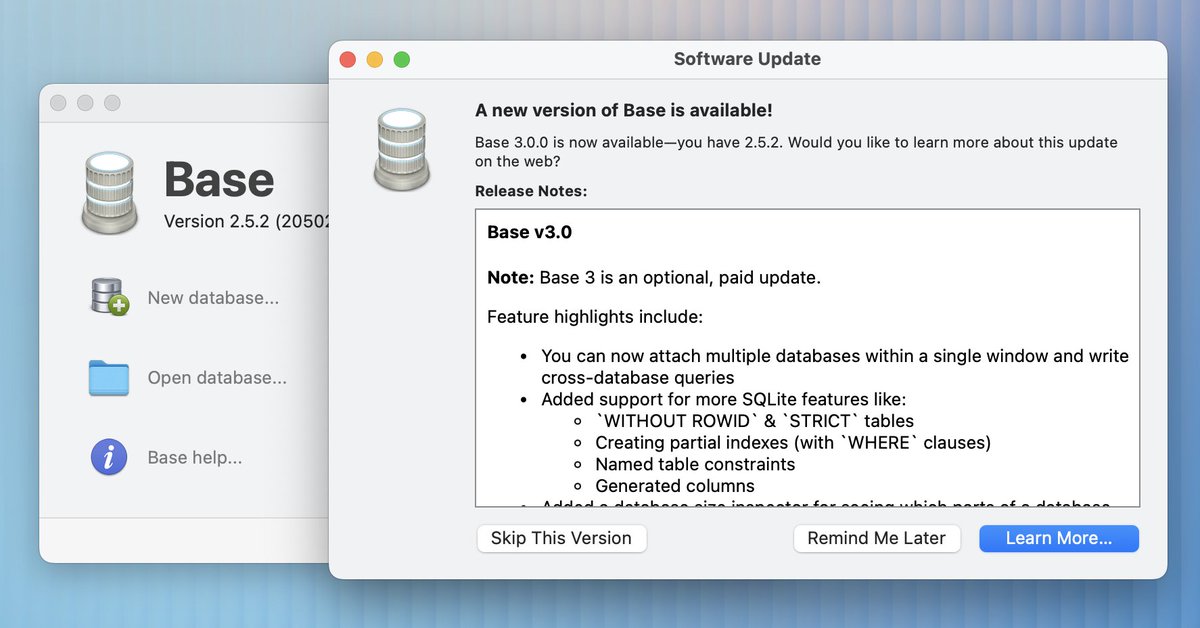Open Learn More about the update
This screenshot has height=628, width=1200.
point(1059,538)
